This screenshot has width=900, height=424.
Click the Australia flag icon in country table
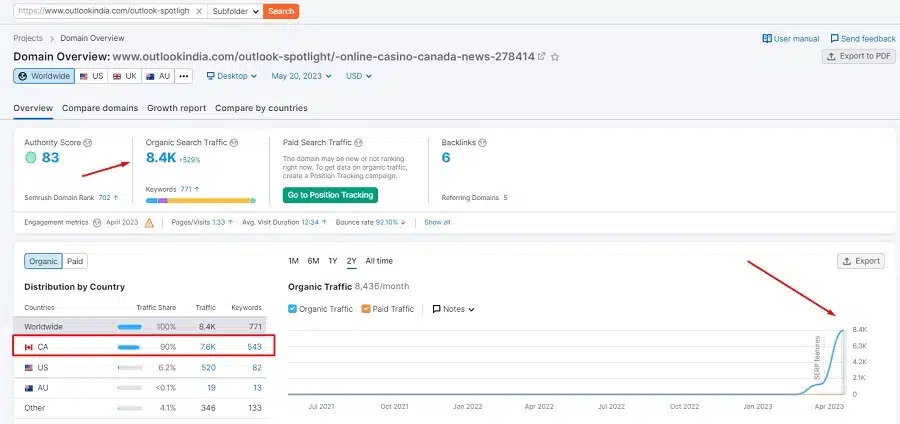[29, 388]
